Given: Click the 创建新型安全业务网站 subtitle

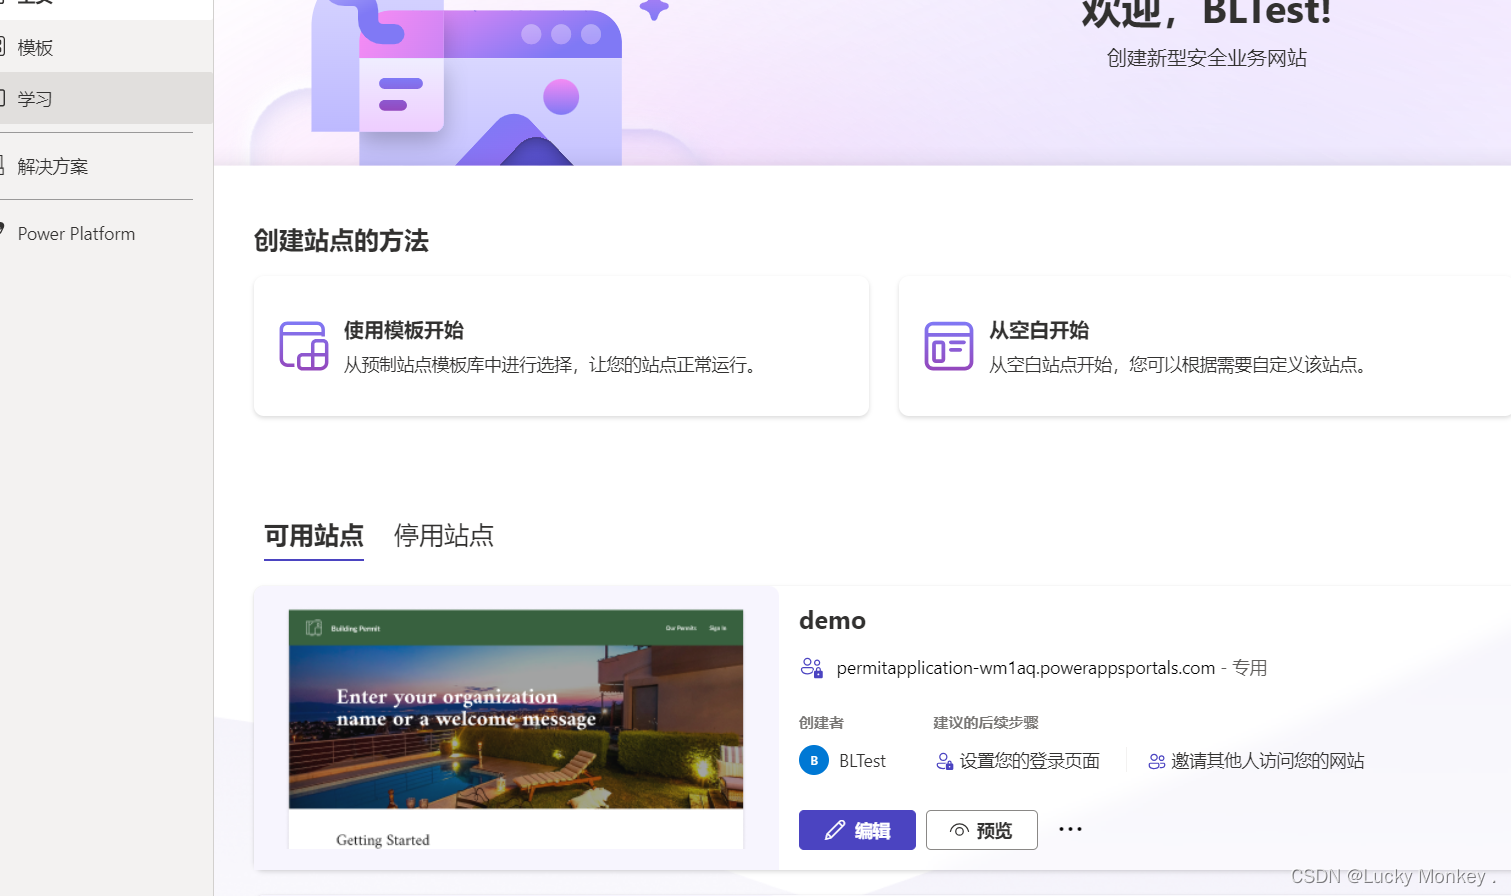Looking at the screenshot, I should [x=1207, y=58].
